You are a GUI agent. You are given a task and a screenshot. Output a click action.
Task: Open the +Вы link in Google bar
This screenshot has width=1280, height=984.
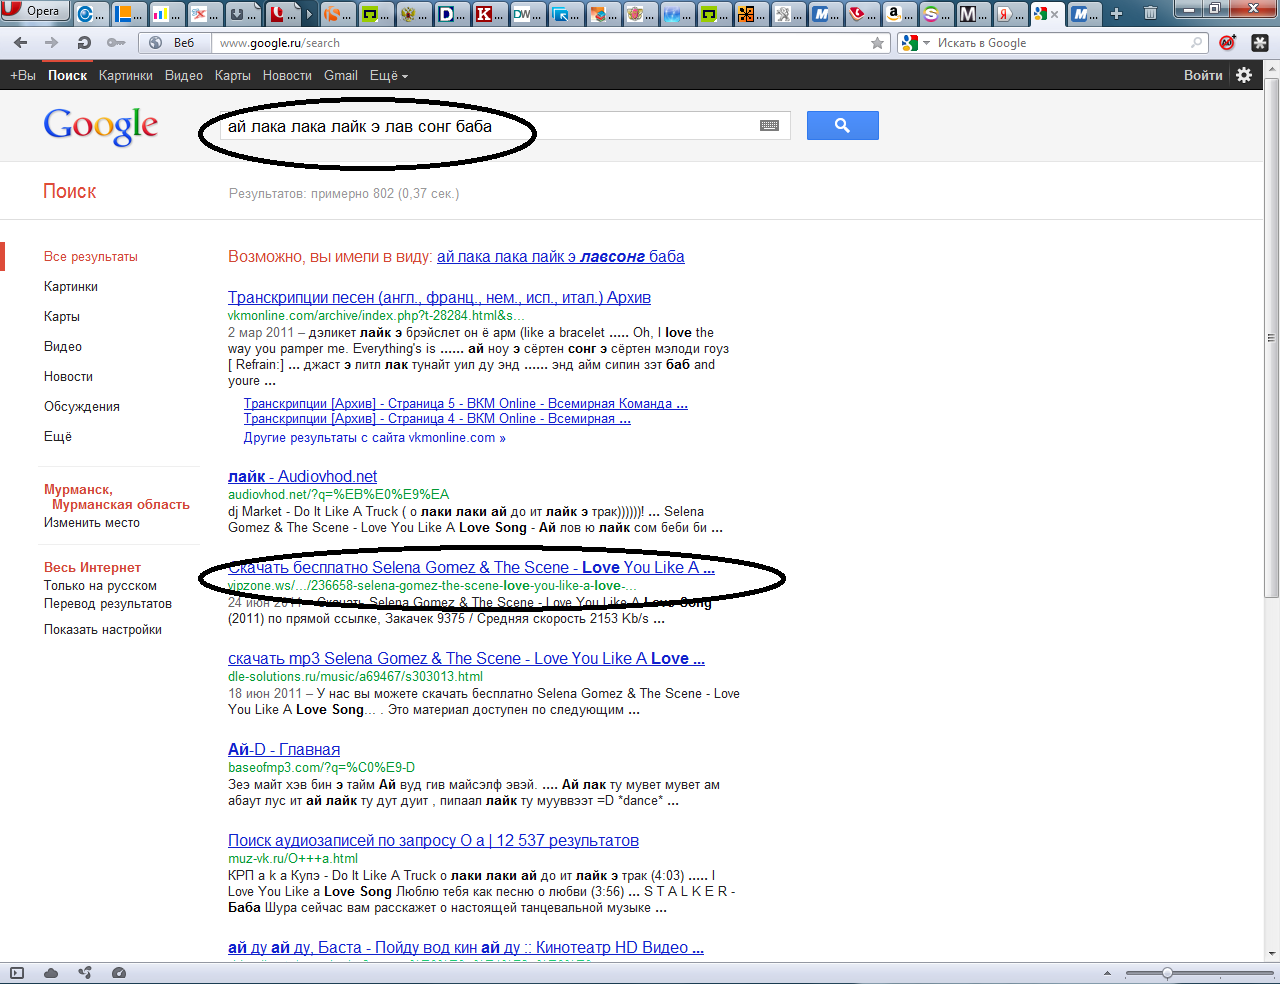pos(23,75)
